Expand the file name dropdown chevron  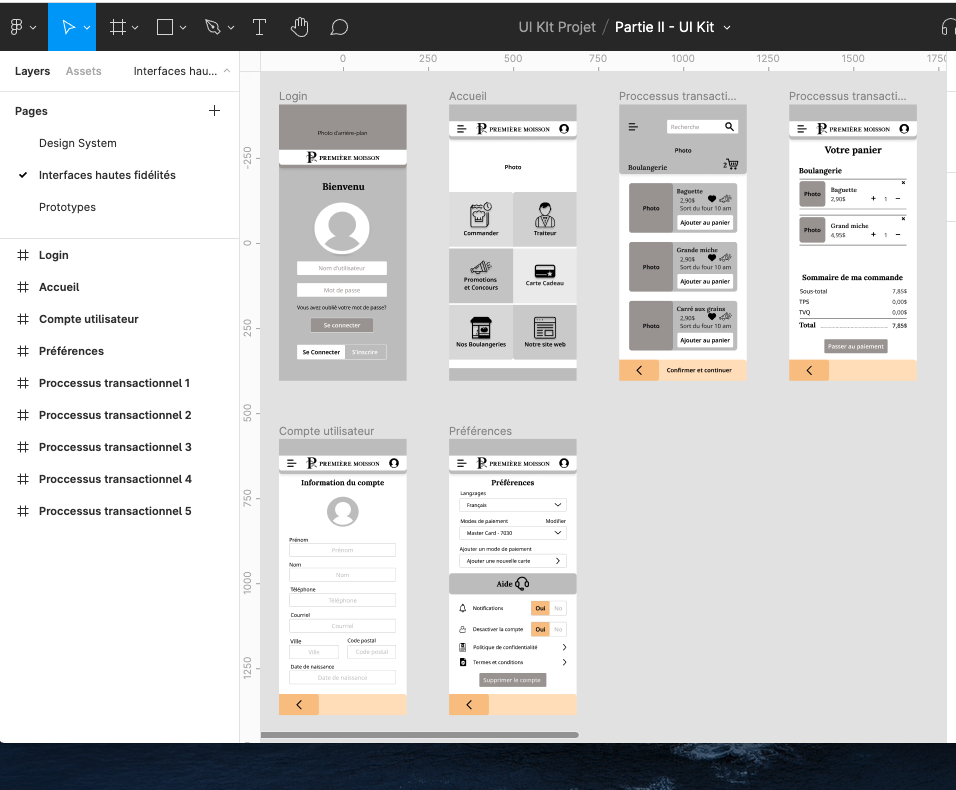tap(727, 28)
